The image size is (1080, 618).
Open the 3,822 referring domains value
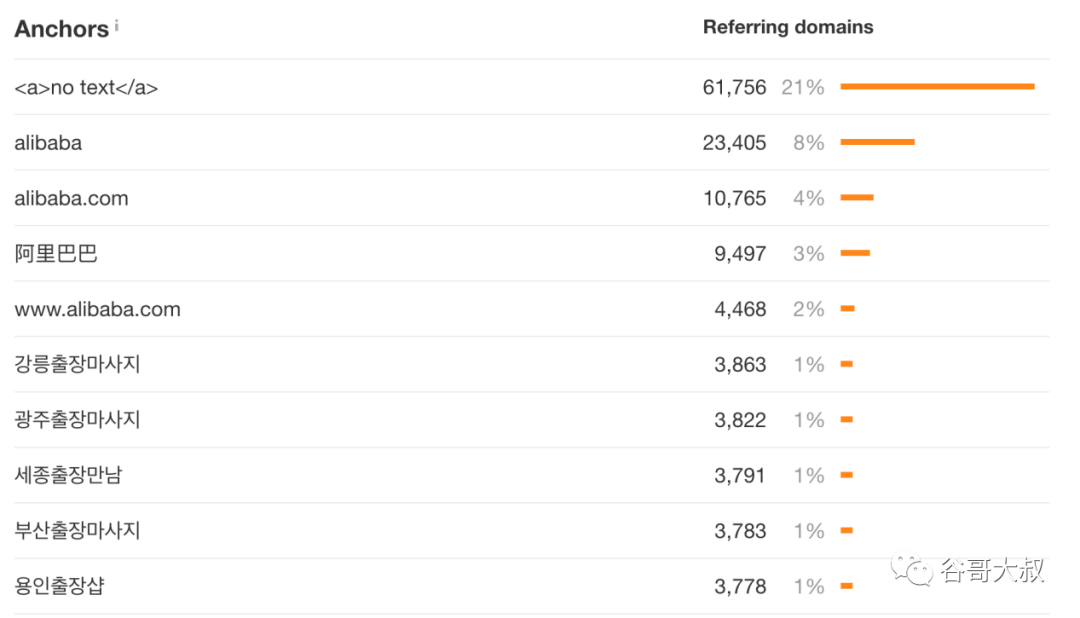click(x=740, y=420)
